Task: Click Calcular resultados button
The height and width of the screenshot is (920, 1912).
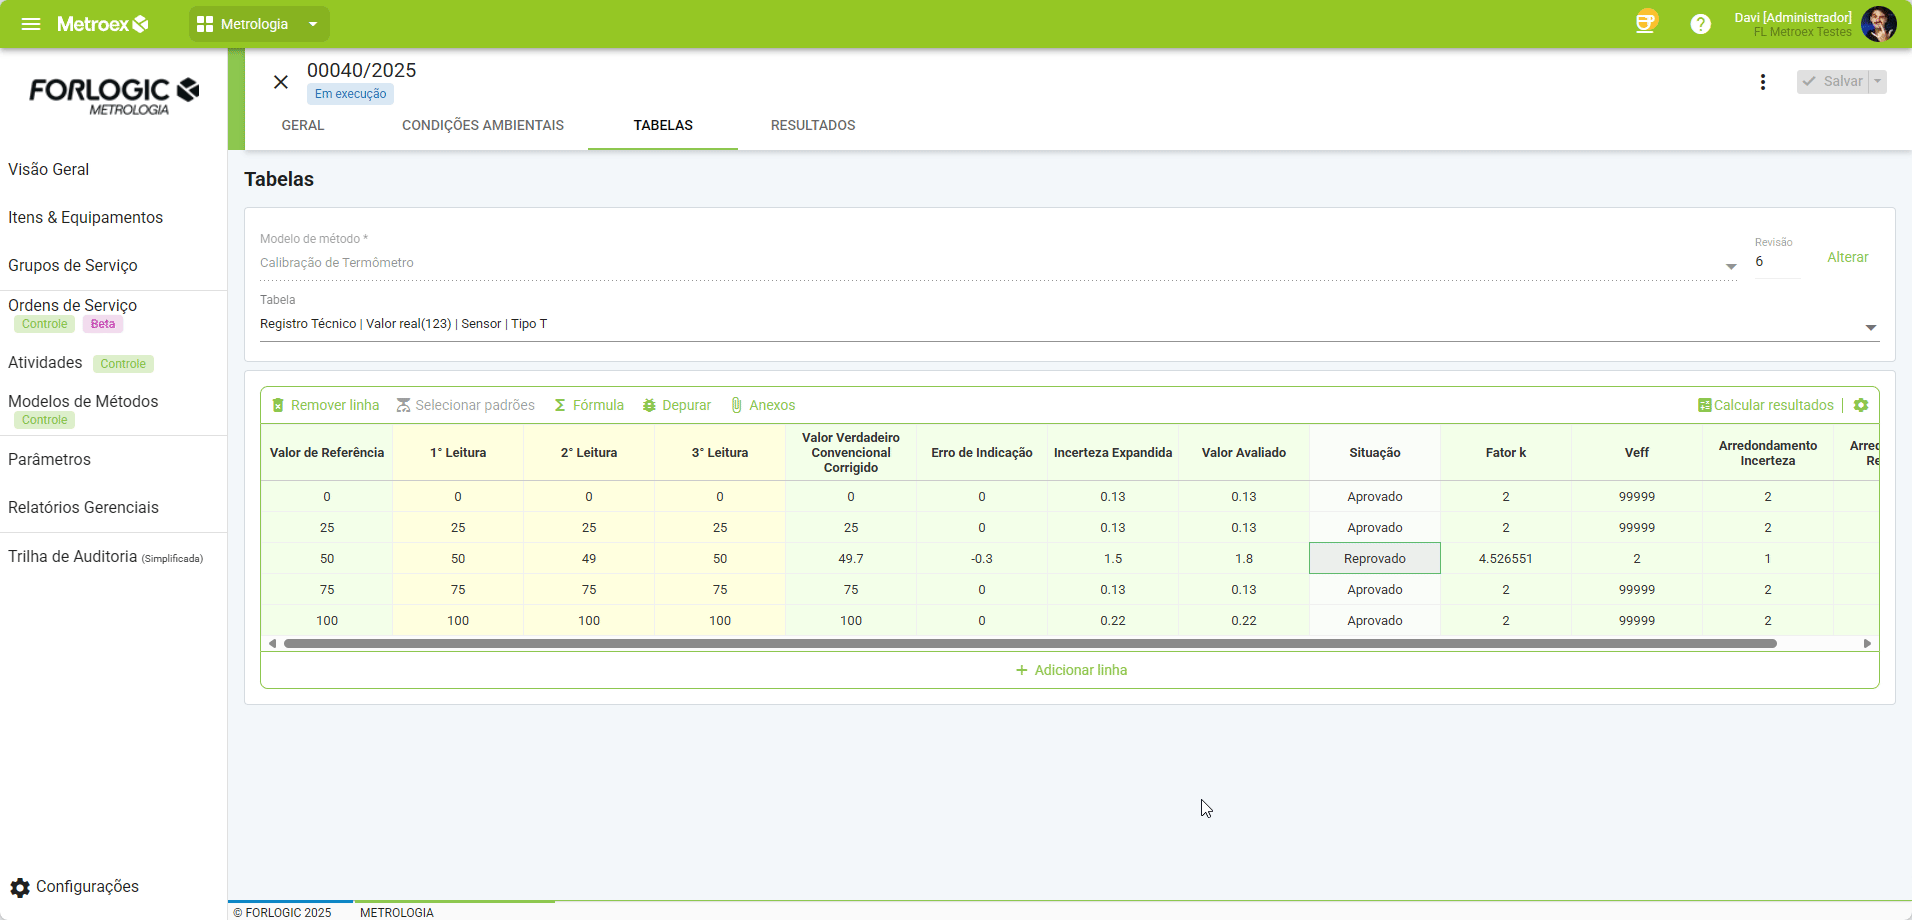Action: tap(1766, 405)
